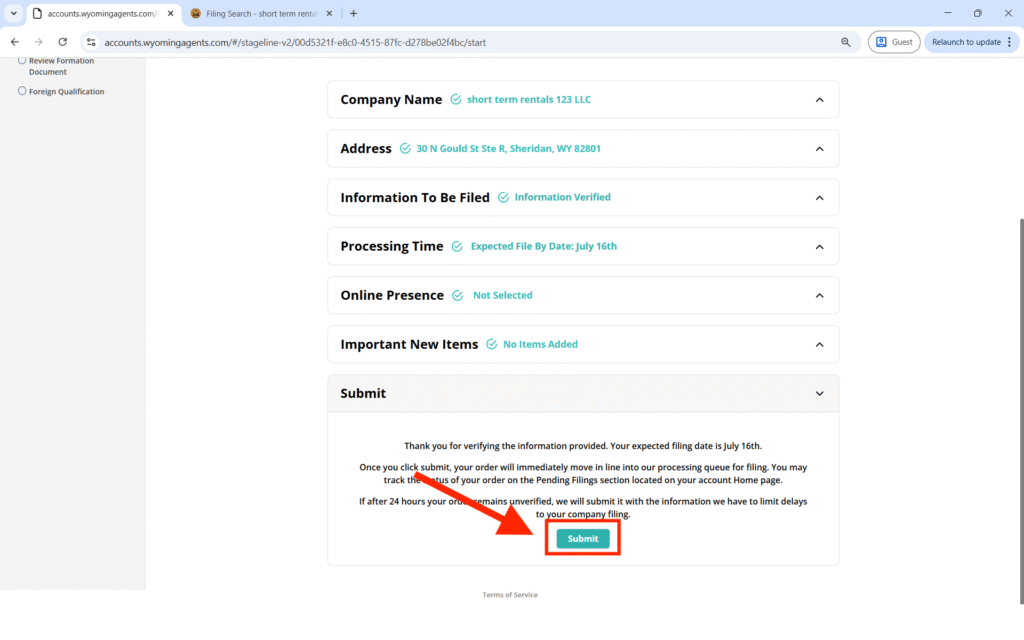Open the tab search dropdown arrow
Viewport: 1024px width, 640px height.
point(14,13)
